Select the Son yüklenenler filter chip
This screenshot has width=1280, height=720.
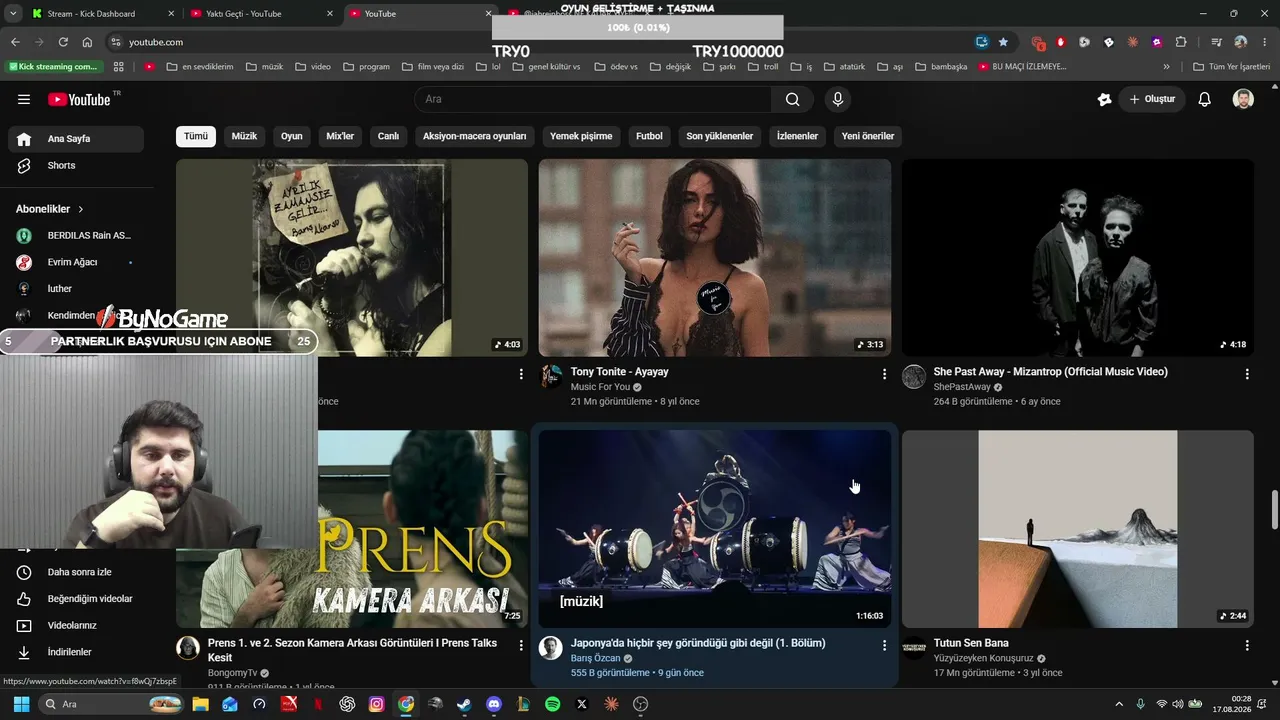pyautogui.click(x=720, y=136)
